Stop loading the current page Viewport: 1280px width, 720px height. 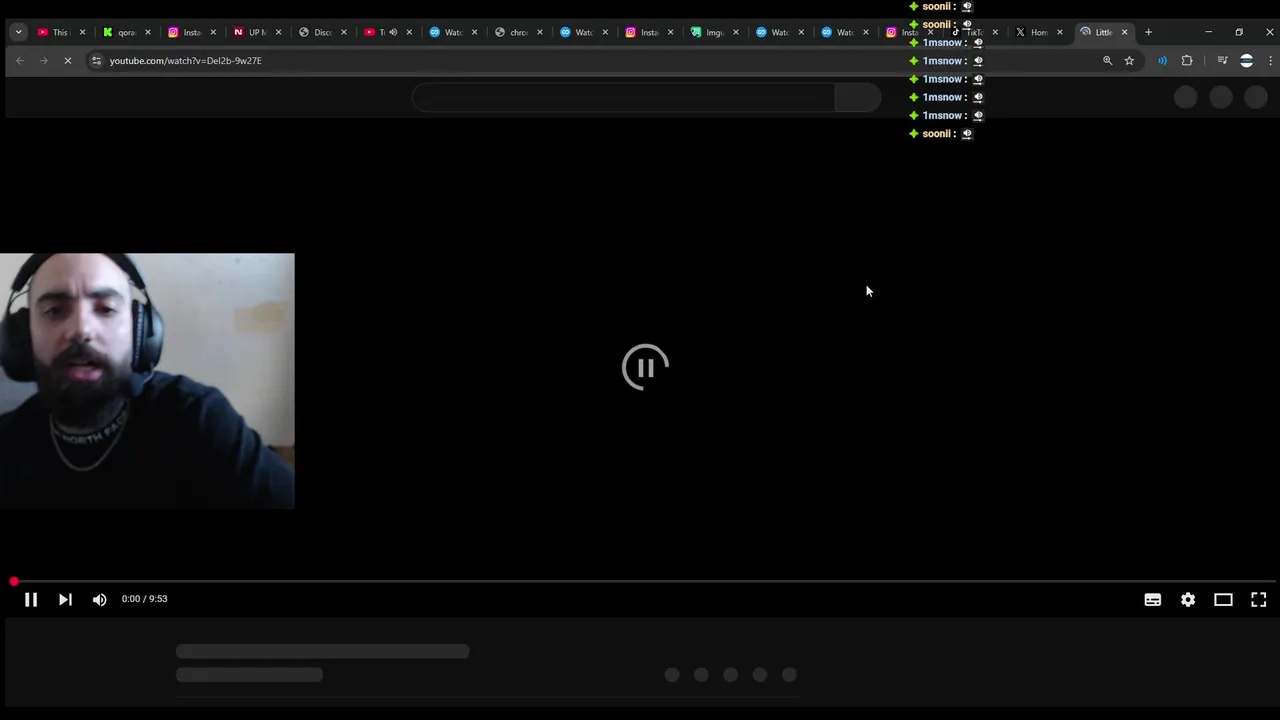coord(68,61)
